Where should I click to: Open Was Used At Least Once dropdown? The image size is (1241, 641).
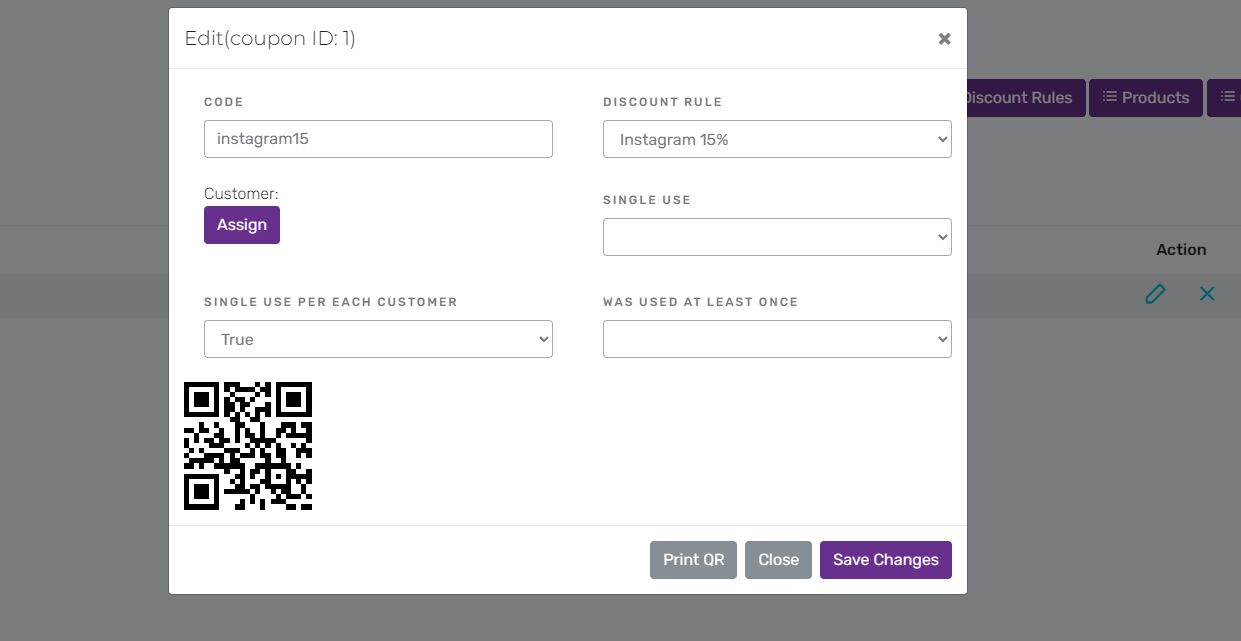pyautogui.click(x=777, y=339)
